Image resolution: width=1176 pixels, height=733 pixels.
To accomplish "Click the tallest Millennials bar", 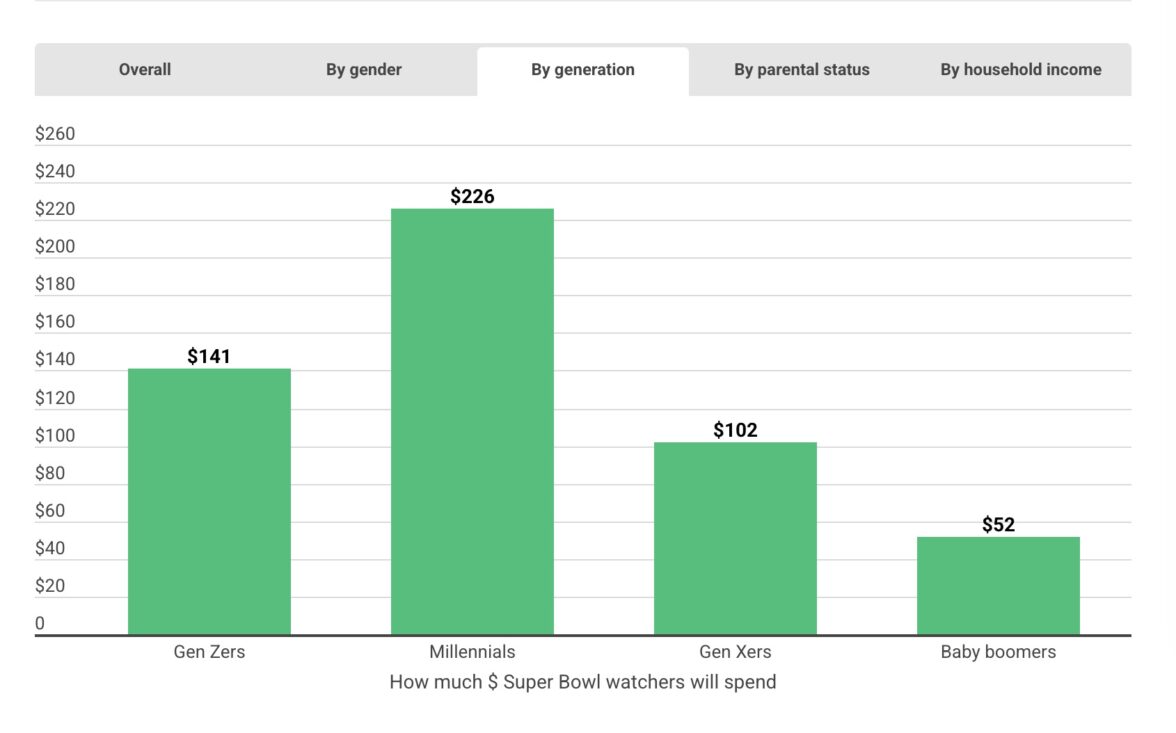I will (472, 421).
